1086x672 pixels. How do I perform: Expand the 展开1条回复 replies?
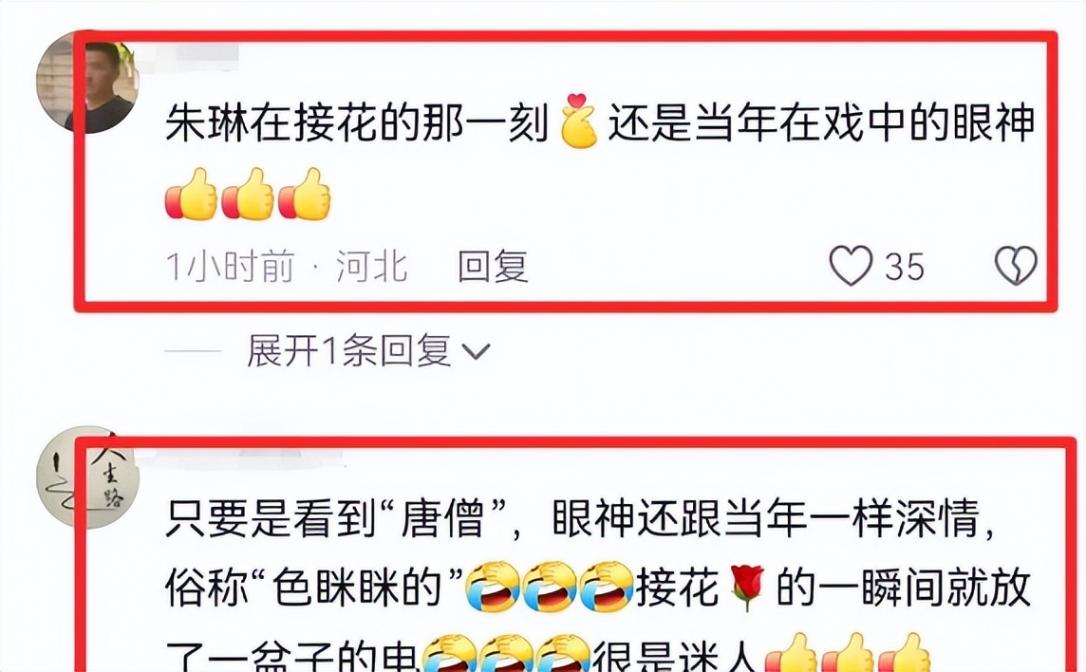point(368,351)
